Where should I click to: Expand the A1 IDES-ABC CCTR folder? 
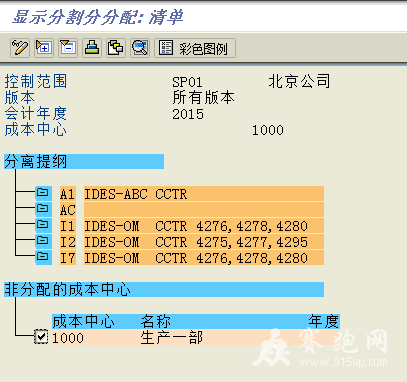[x=43, y=193]
